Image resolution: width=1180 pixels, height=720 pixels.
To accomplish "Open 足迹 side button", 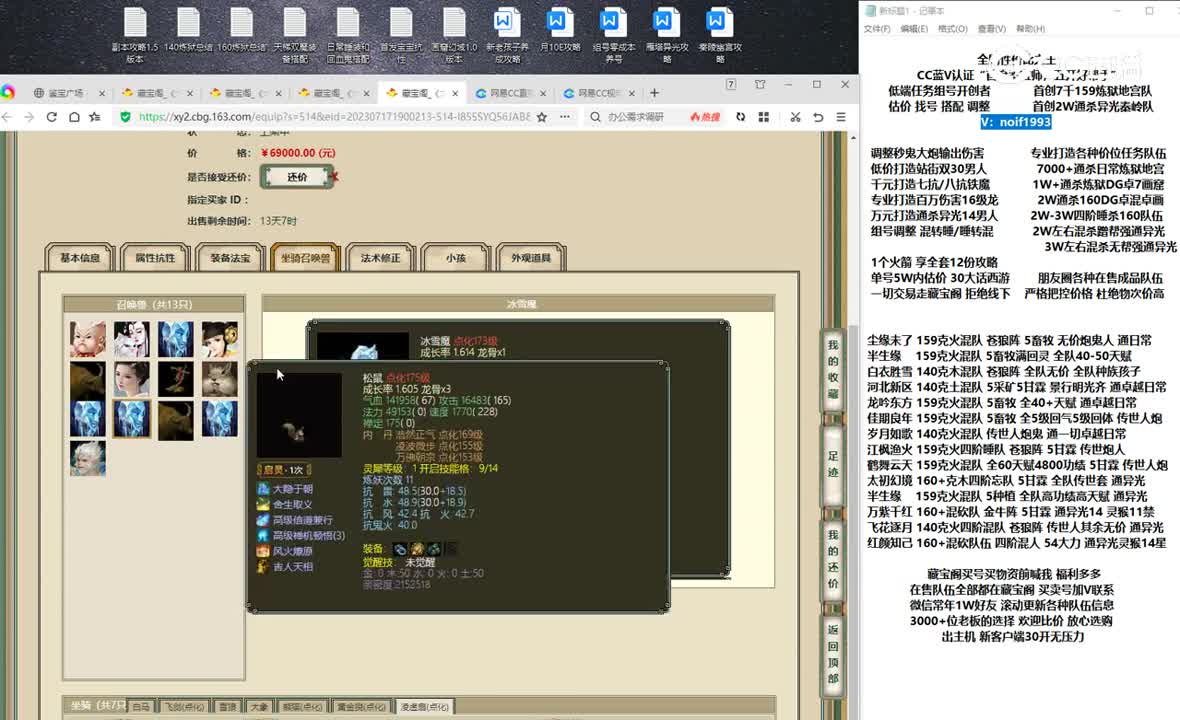I will coord(832,465).
